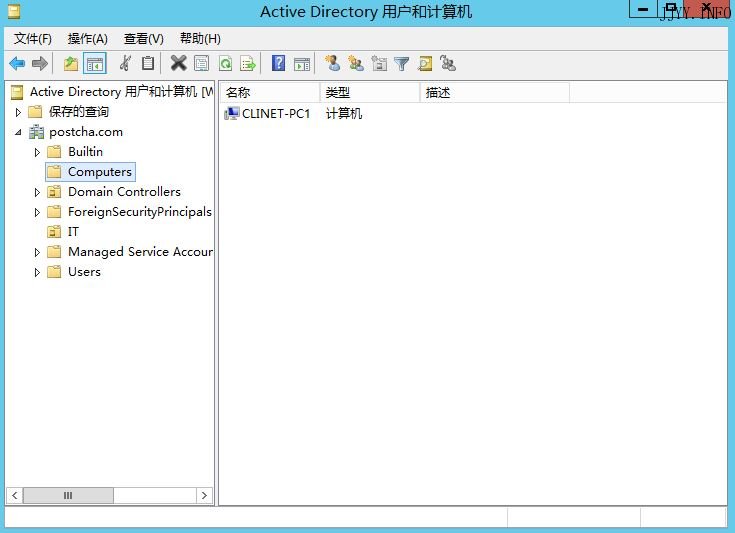
Task: Click the tree scrollbar right arrow
Action: 204,495
